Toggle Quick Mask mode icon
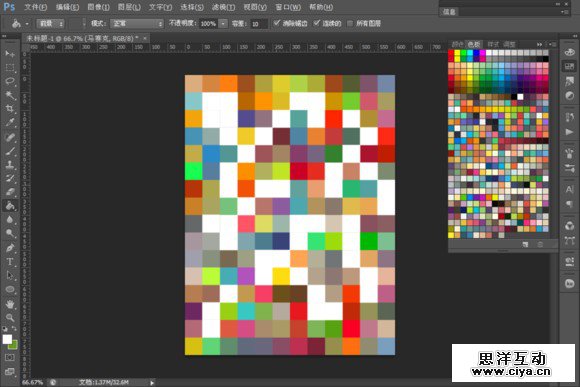The width and height of the screenshot is (580, 387). (10, 357)
